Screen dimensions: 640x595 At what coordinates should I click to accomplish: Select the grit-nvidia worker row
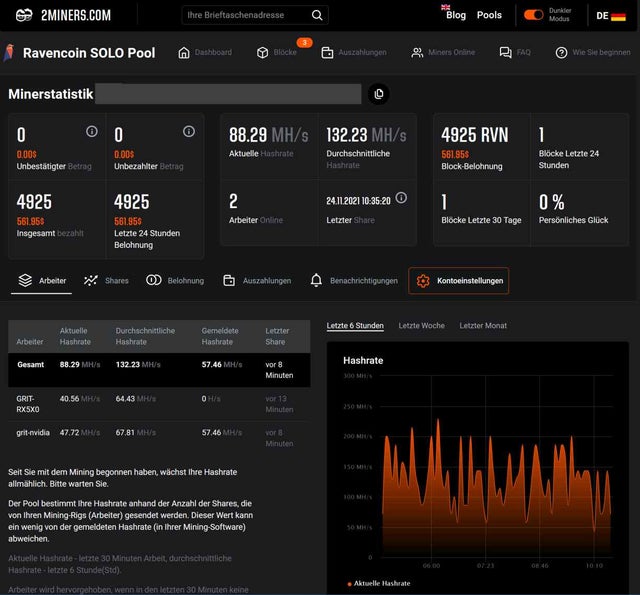(159, 438)
